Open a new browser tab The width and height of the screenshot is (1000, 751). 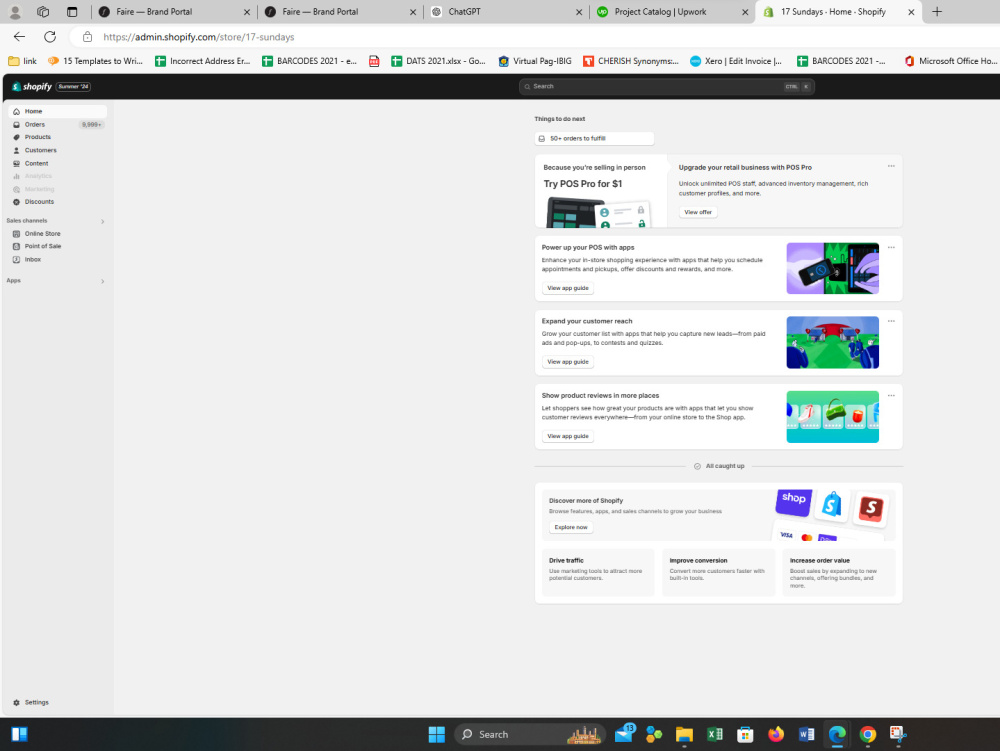pyautogui.click(x=937, y=11)
